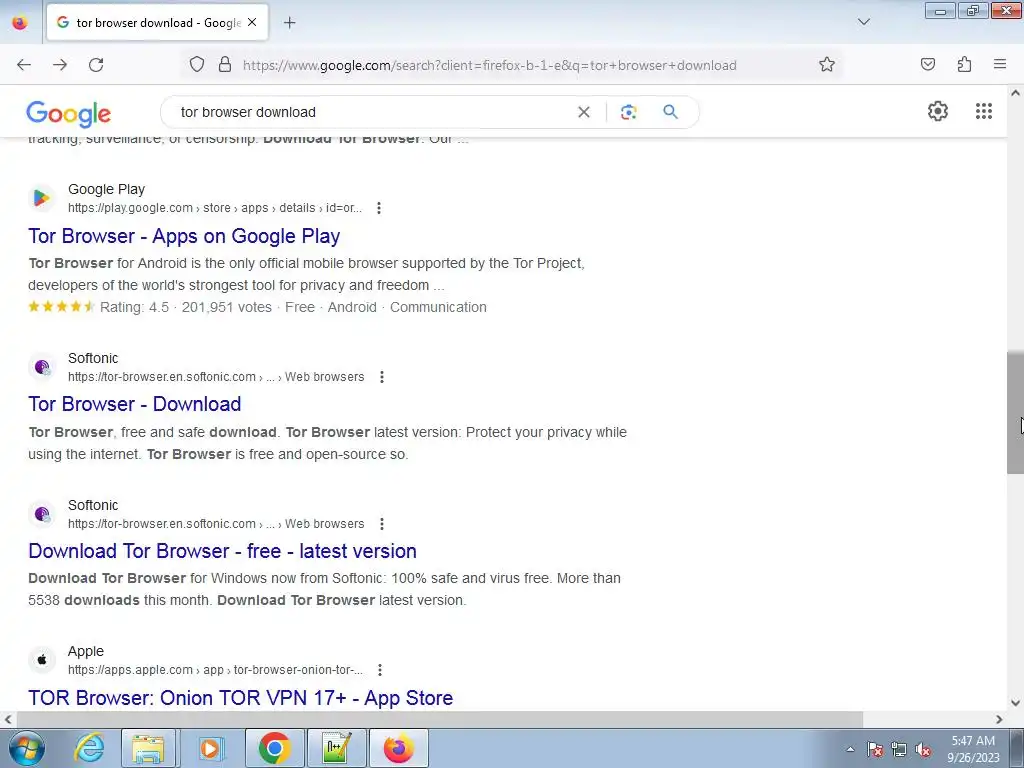Open the taskbar clock 5:47 AM
Image resolution: width=1024 pixels, height=768 pixels.
[973, 749]
